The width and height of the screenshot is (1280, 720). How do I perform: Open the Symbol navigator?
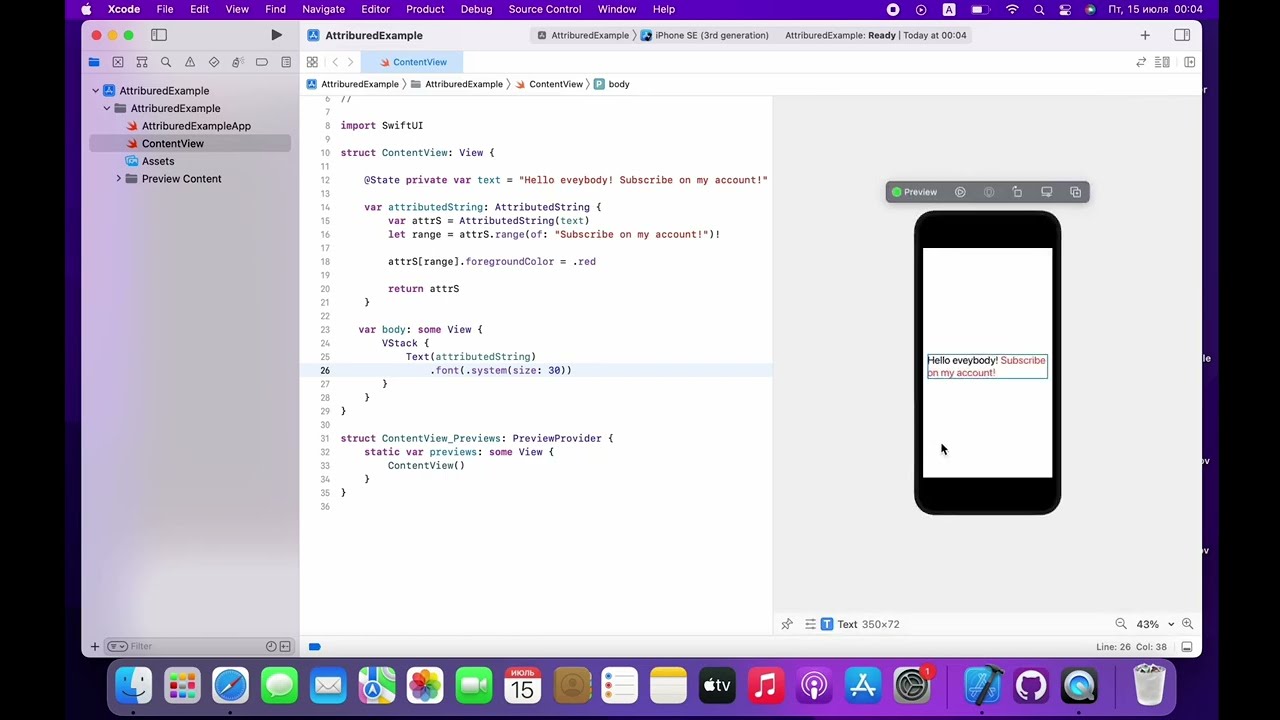(142, 62)
